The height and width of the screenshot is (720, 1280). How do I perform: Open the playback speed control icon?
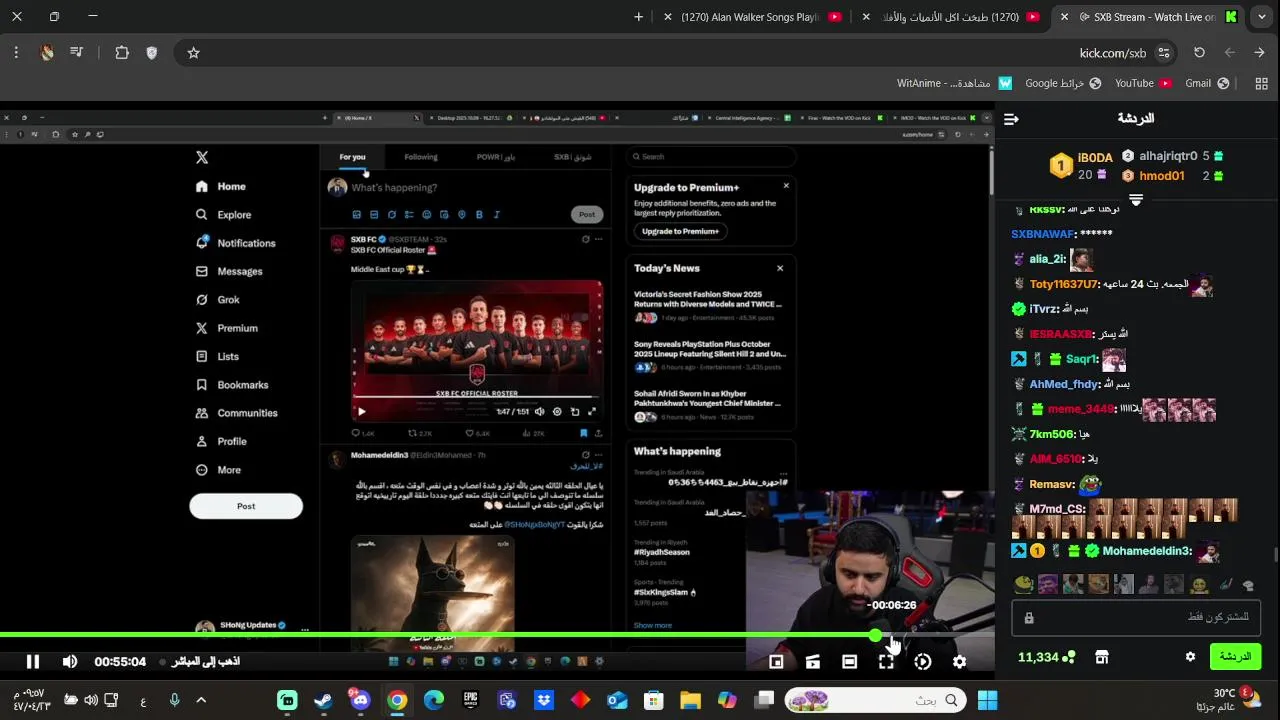point(922,661)
